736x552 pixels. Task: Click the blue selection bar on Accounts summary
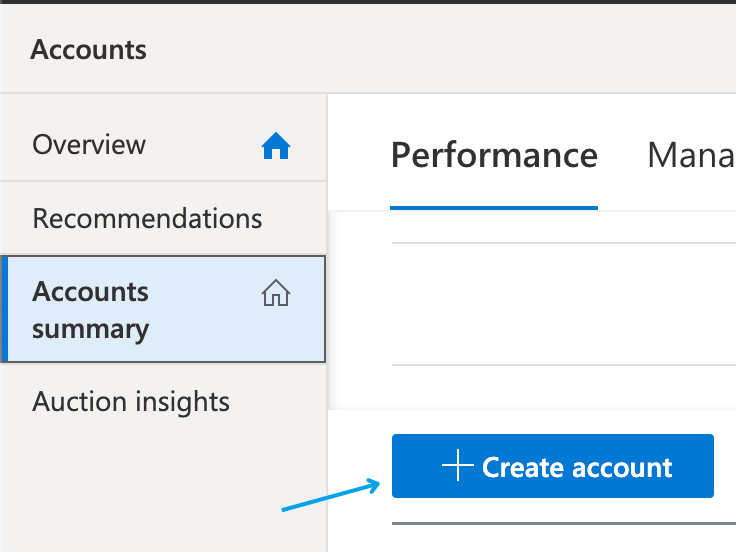[x=5, y=309]
